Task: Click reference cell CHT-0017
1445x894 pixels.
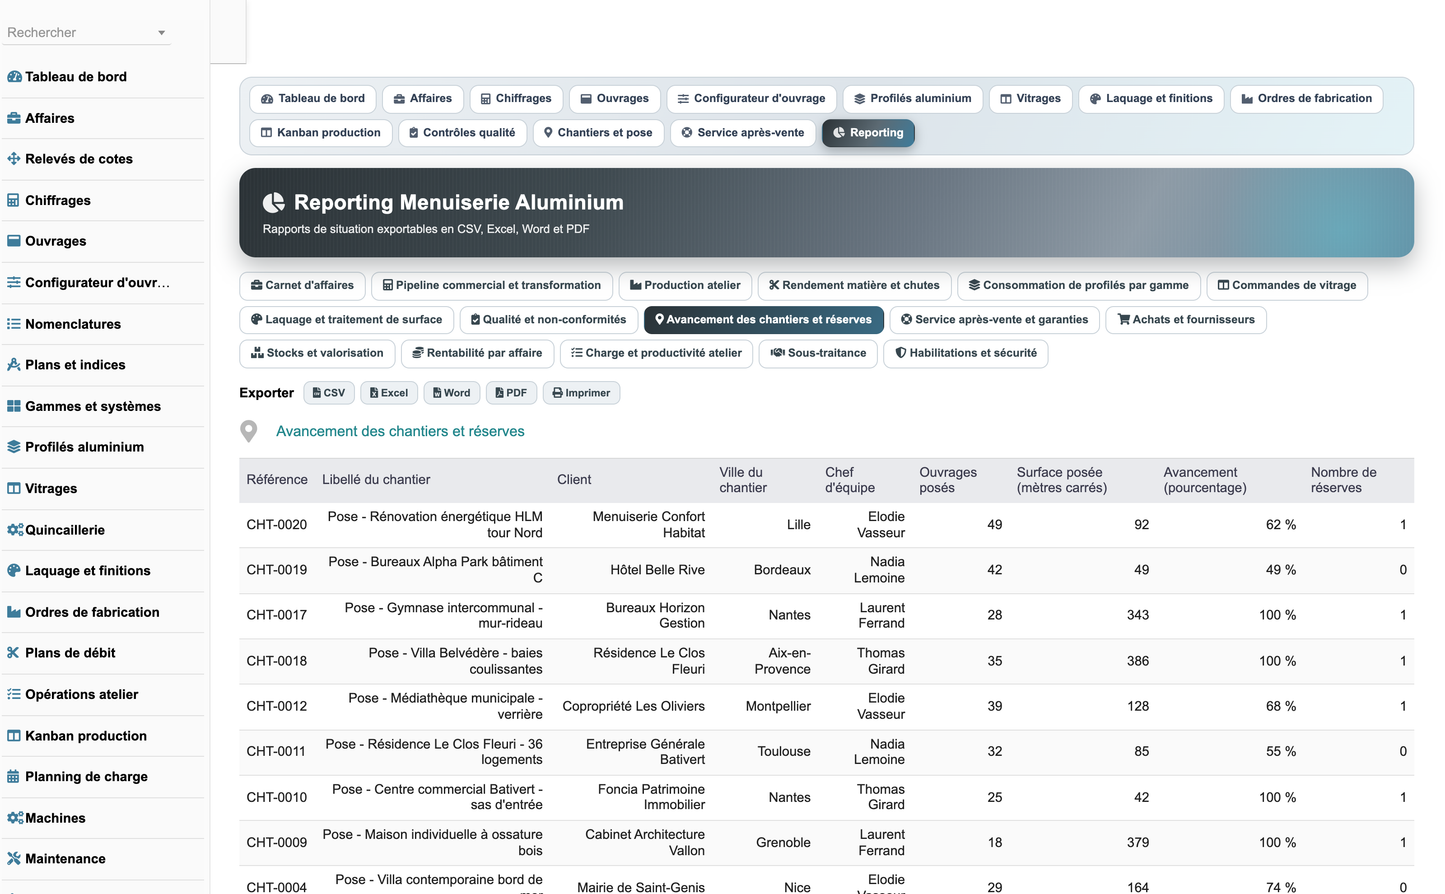Action: tap(277, 615)
